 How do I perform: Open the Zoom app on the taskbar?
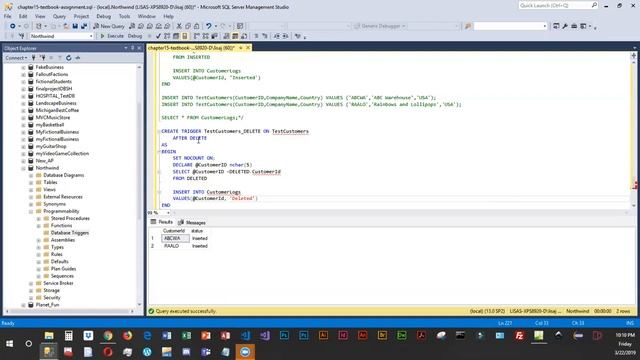coord(245,352)
